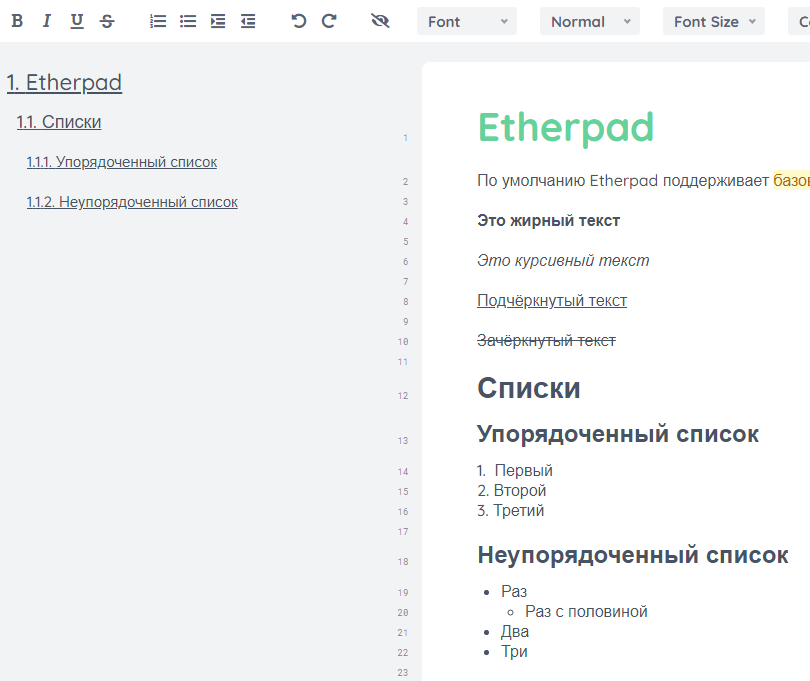
Task: Click the 'Упорядоченный список' document heading
Action: coord(618,434)
